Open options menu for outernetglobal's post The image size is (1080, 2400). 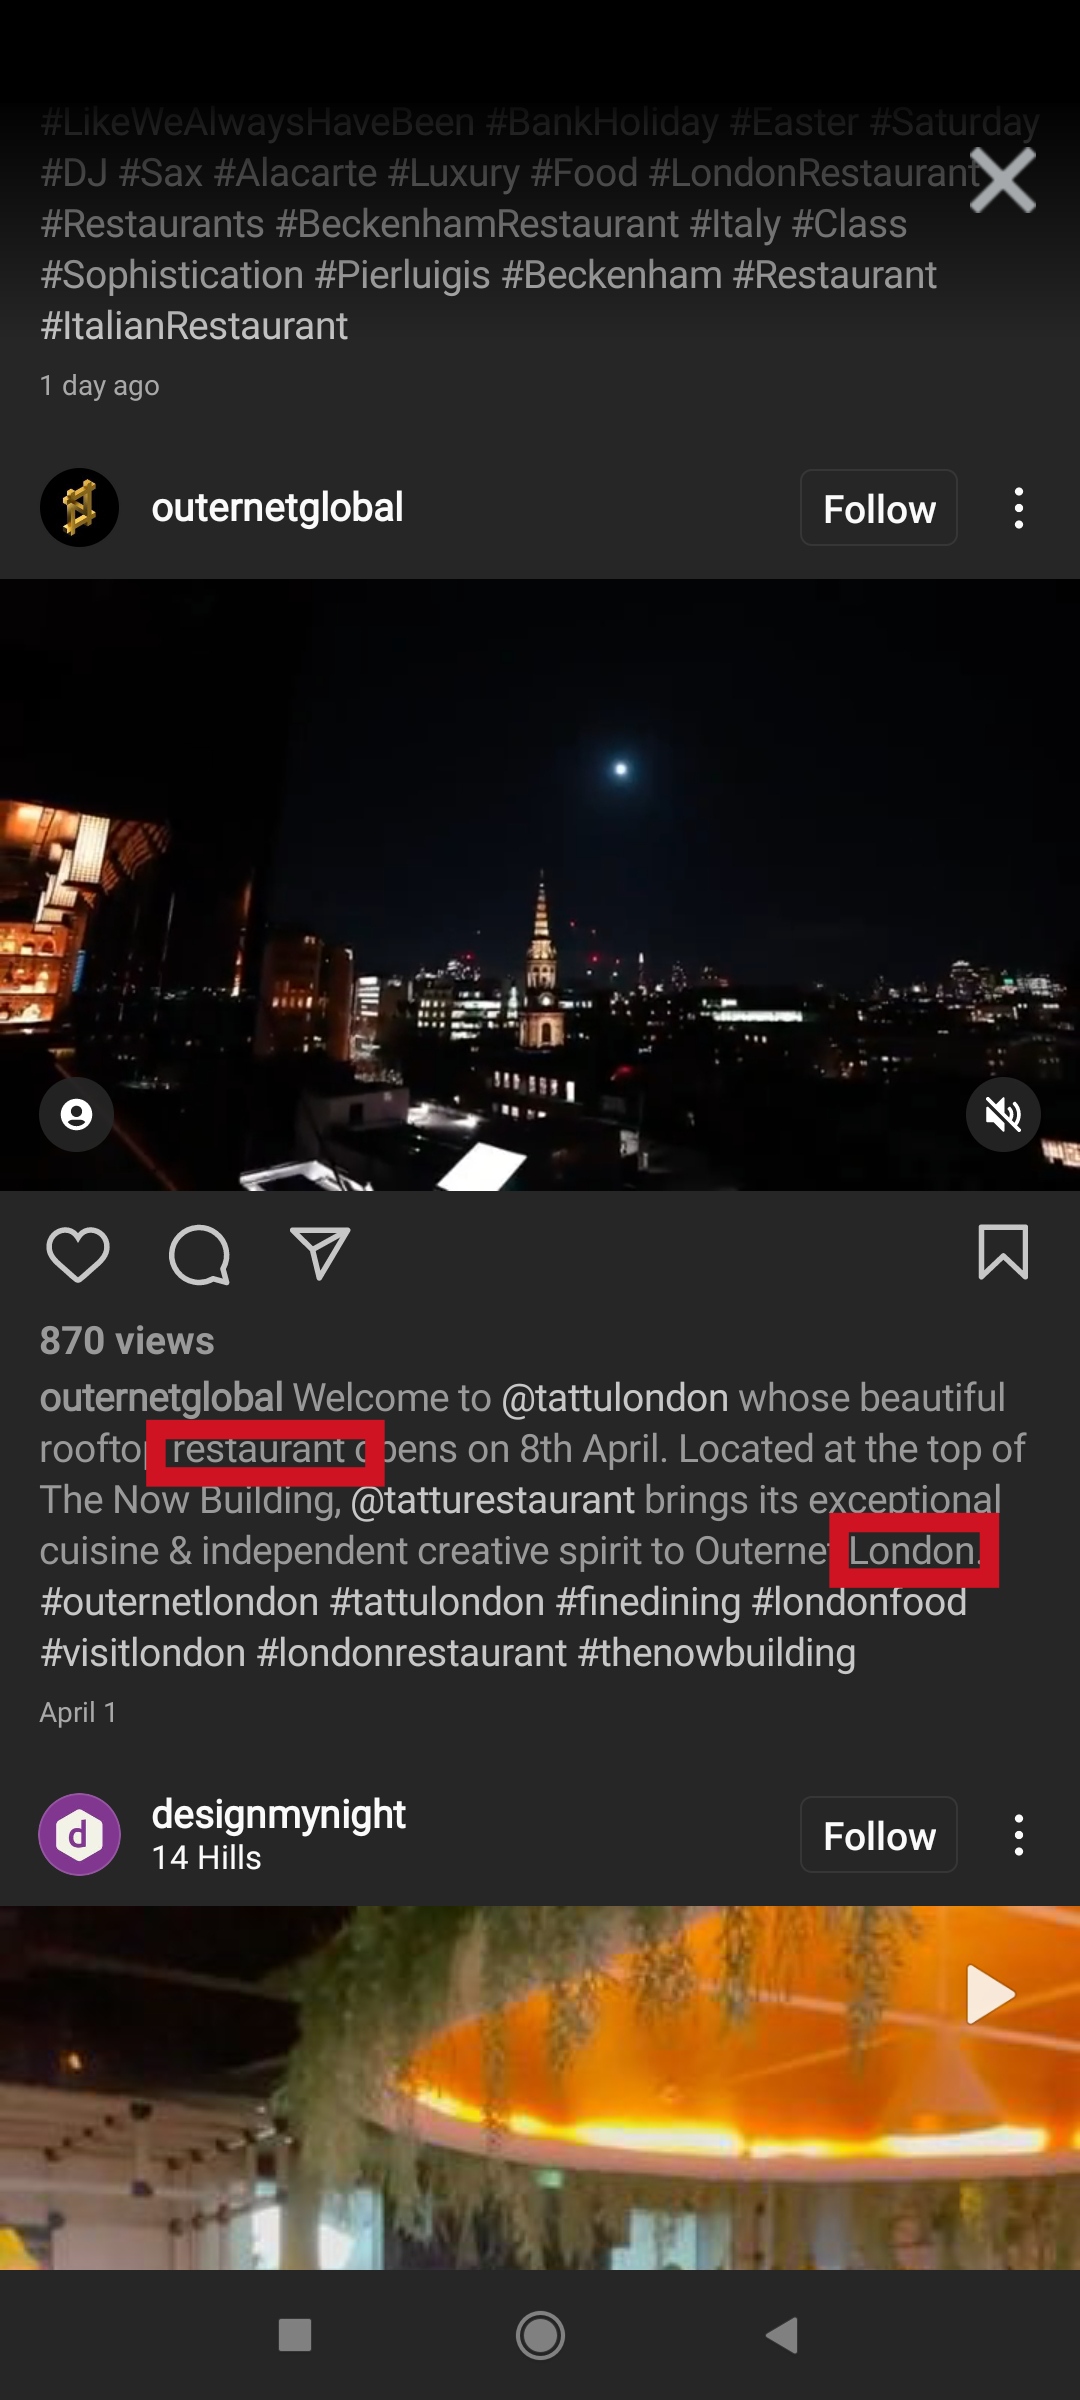click(x=1019, y=507)
